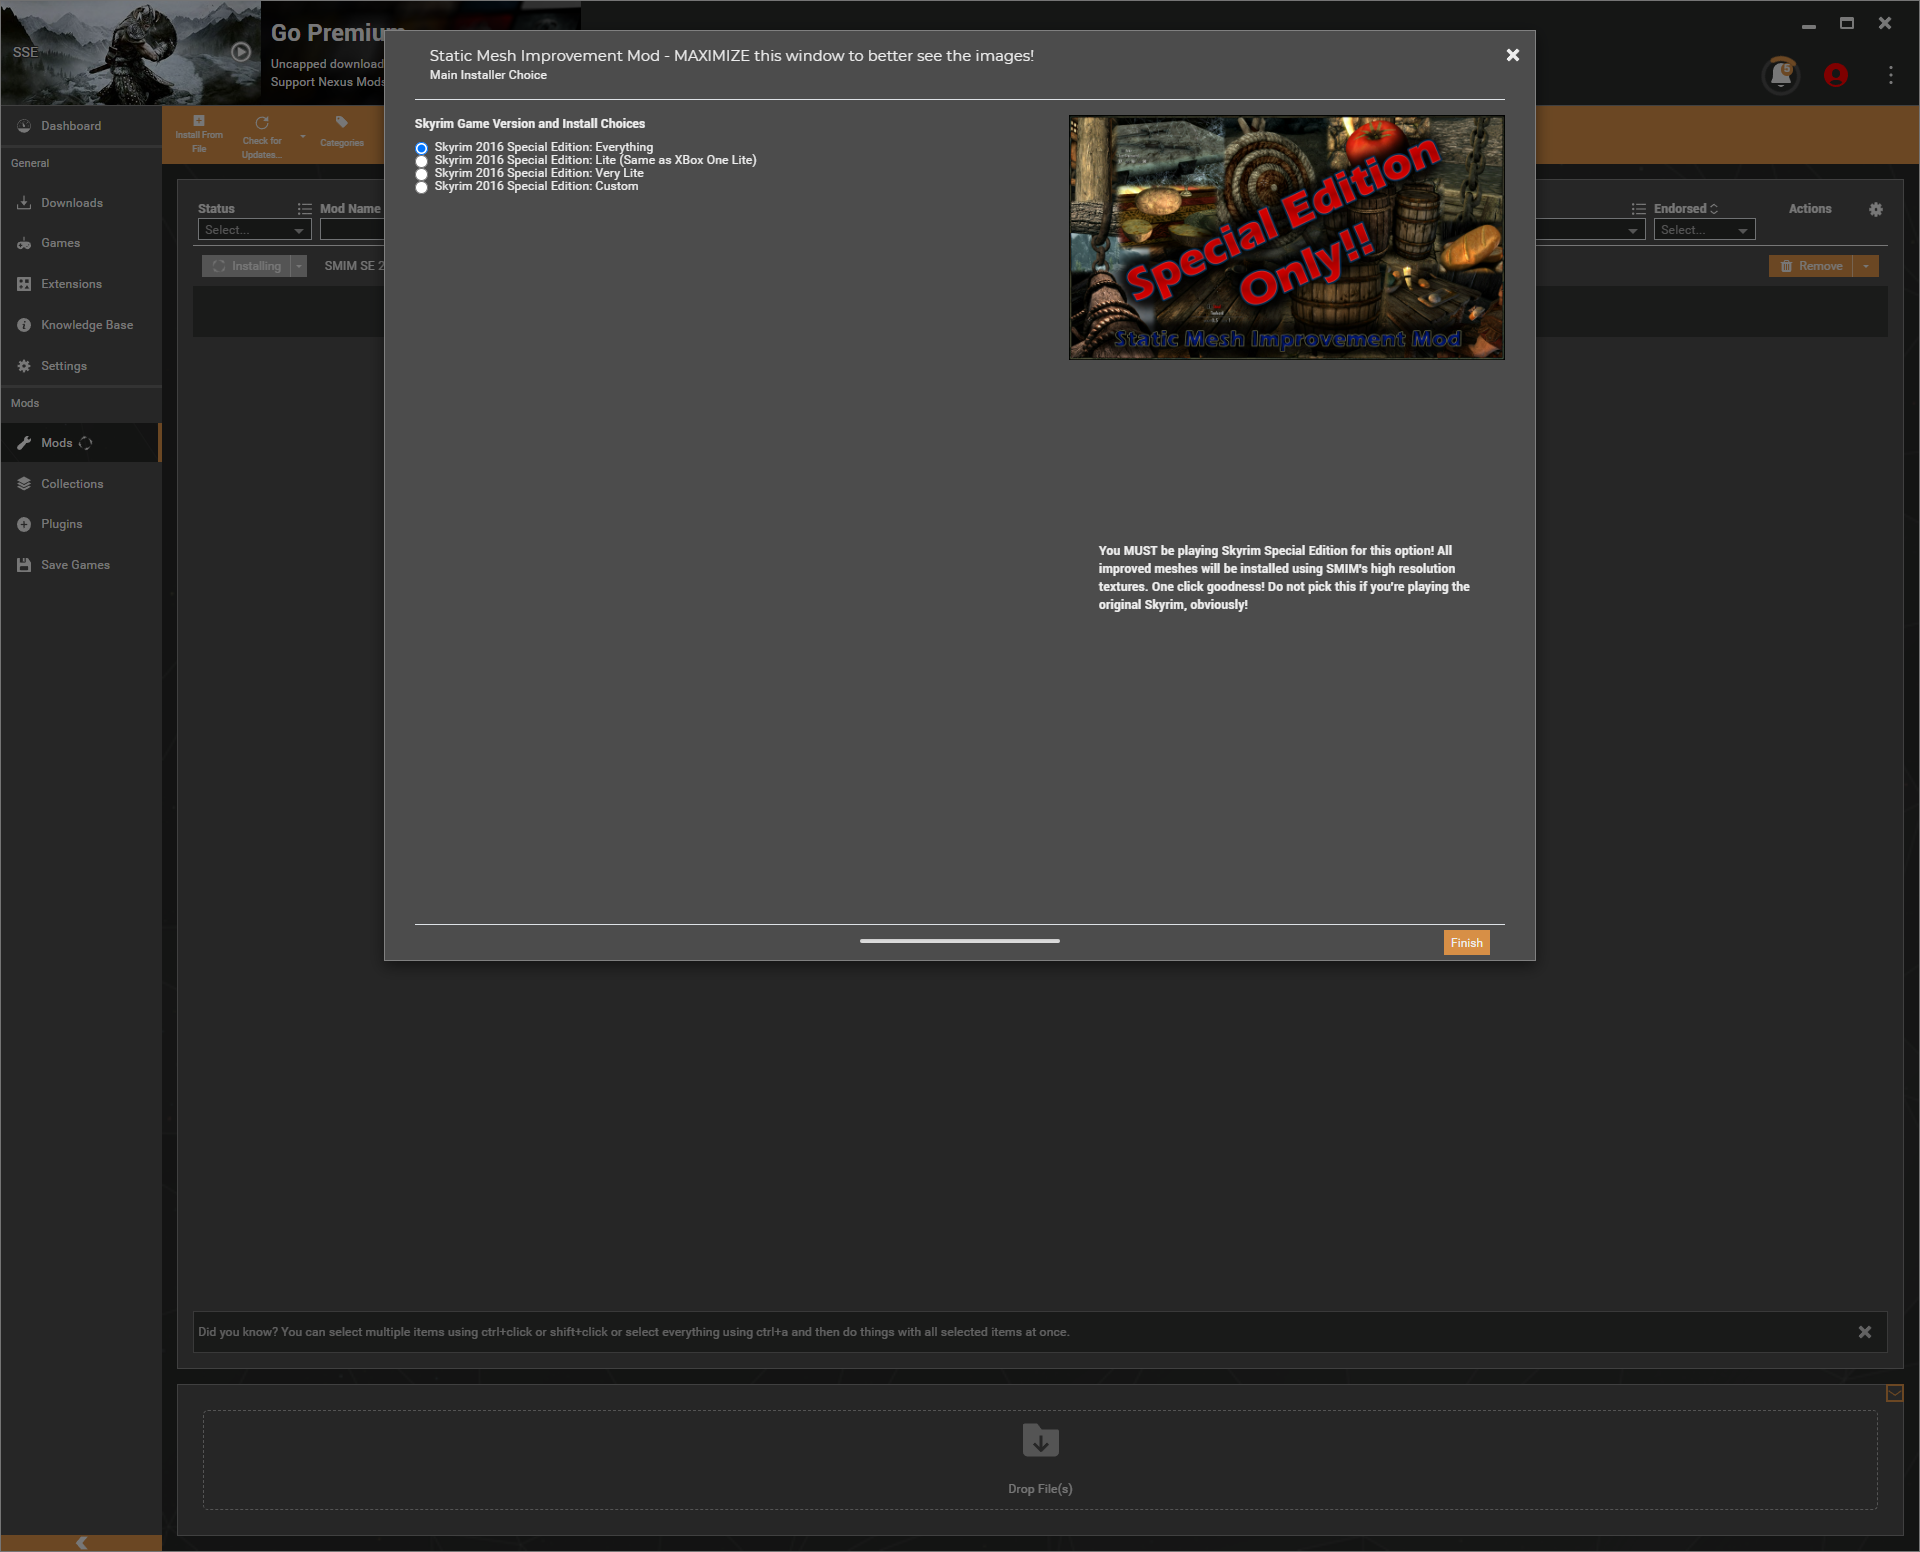Screen dimensions: 1920x1552
Task: Open the Extensions panel
Action: pyautogui.click(x=71, y=284)
